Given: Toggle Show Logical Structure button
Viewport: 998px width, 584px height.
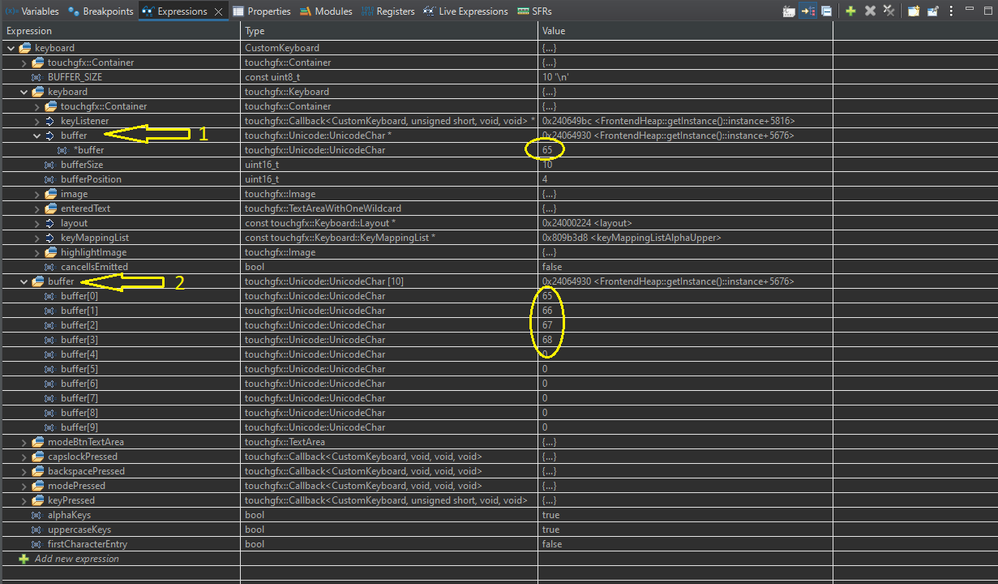Looking at the screenshot, I should [808, 11].
